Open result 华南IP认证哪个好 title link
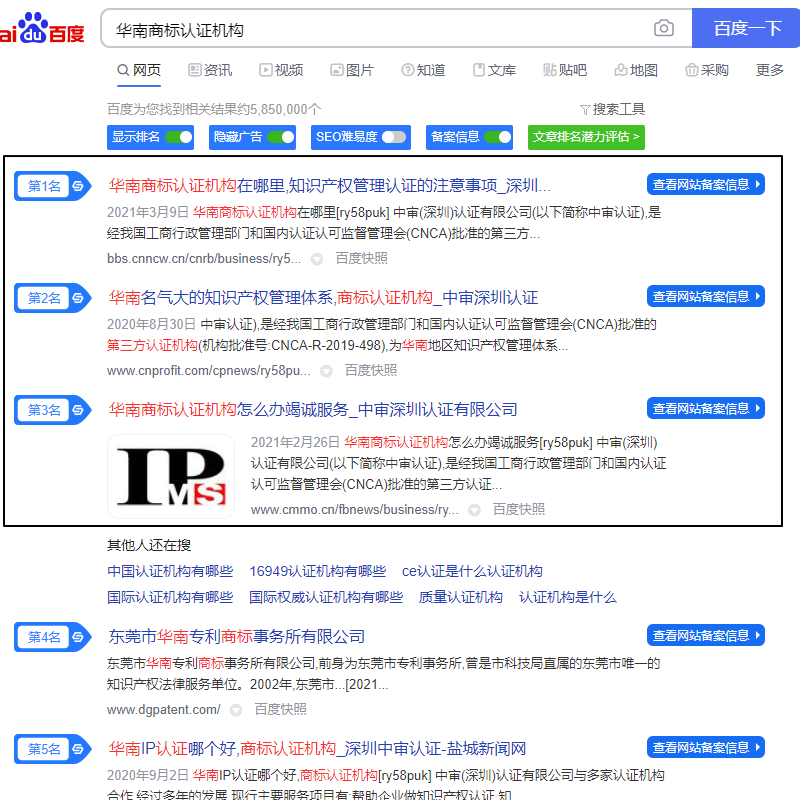The width and height of the screenshot is (800, 800). pyautogui.click(x=317, y=749)
